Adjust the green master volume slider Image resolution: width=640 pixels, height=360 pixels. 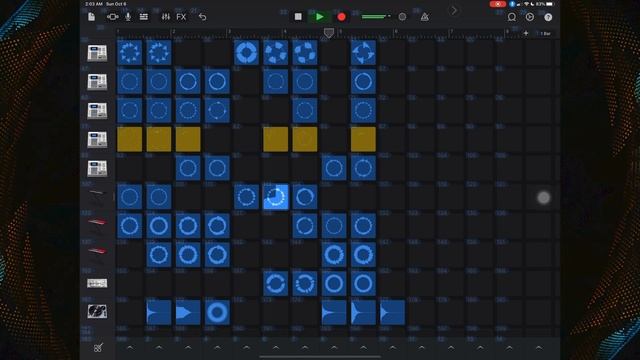click(x=376, y=17)
